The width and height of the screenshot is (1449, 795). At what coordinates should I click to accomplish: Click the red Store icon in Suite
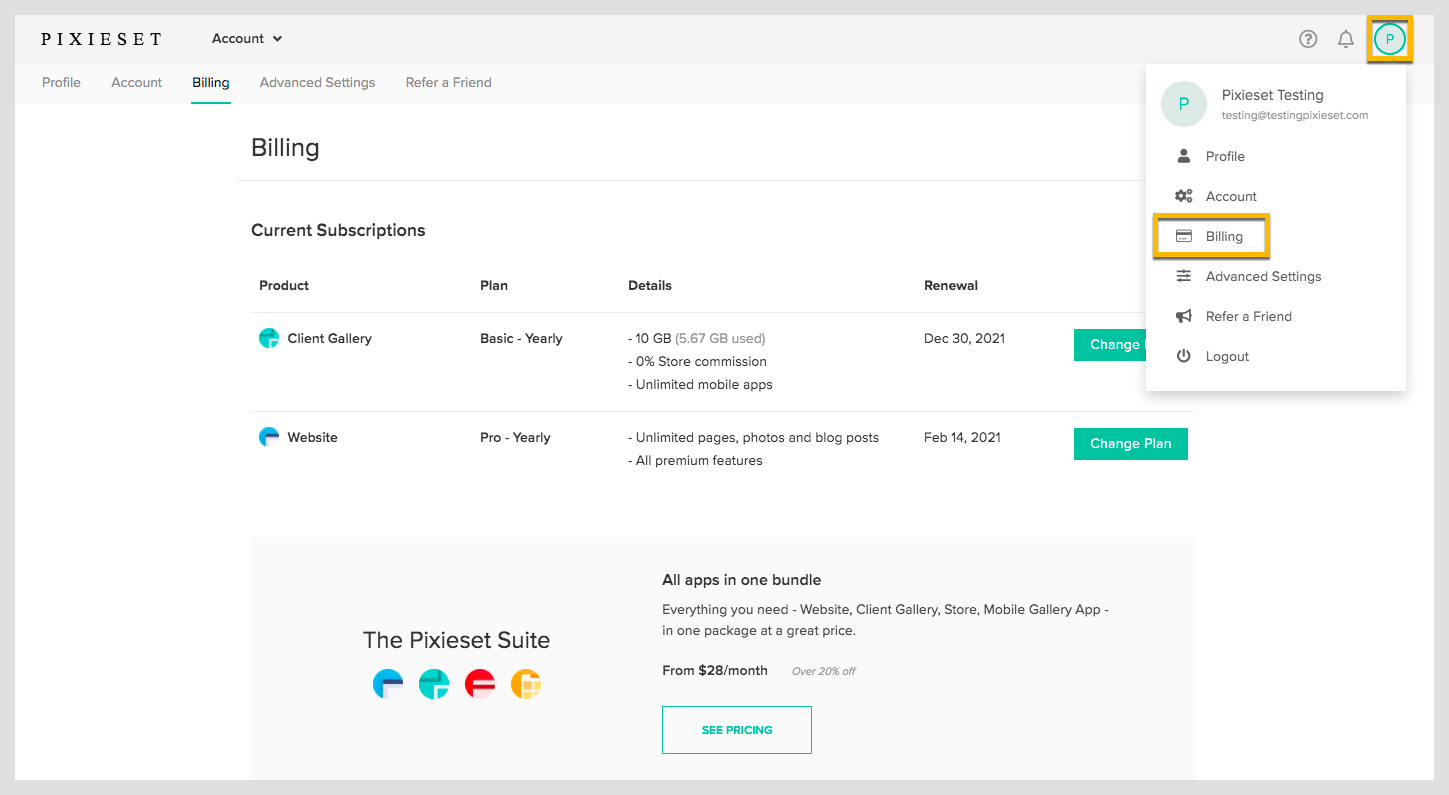tap(480, 684)
